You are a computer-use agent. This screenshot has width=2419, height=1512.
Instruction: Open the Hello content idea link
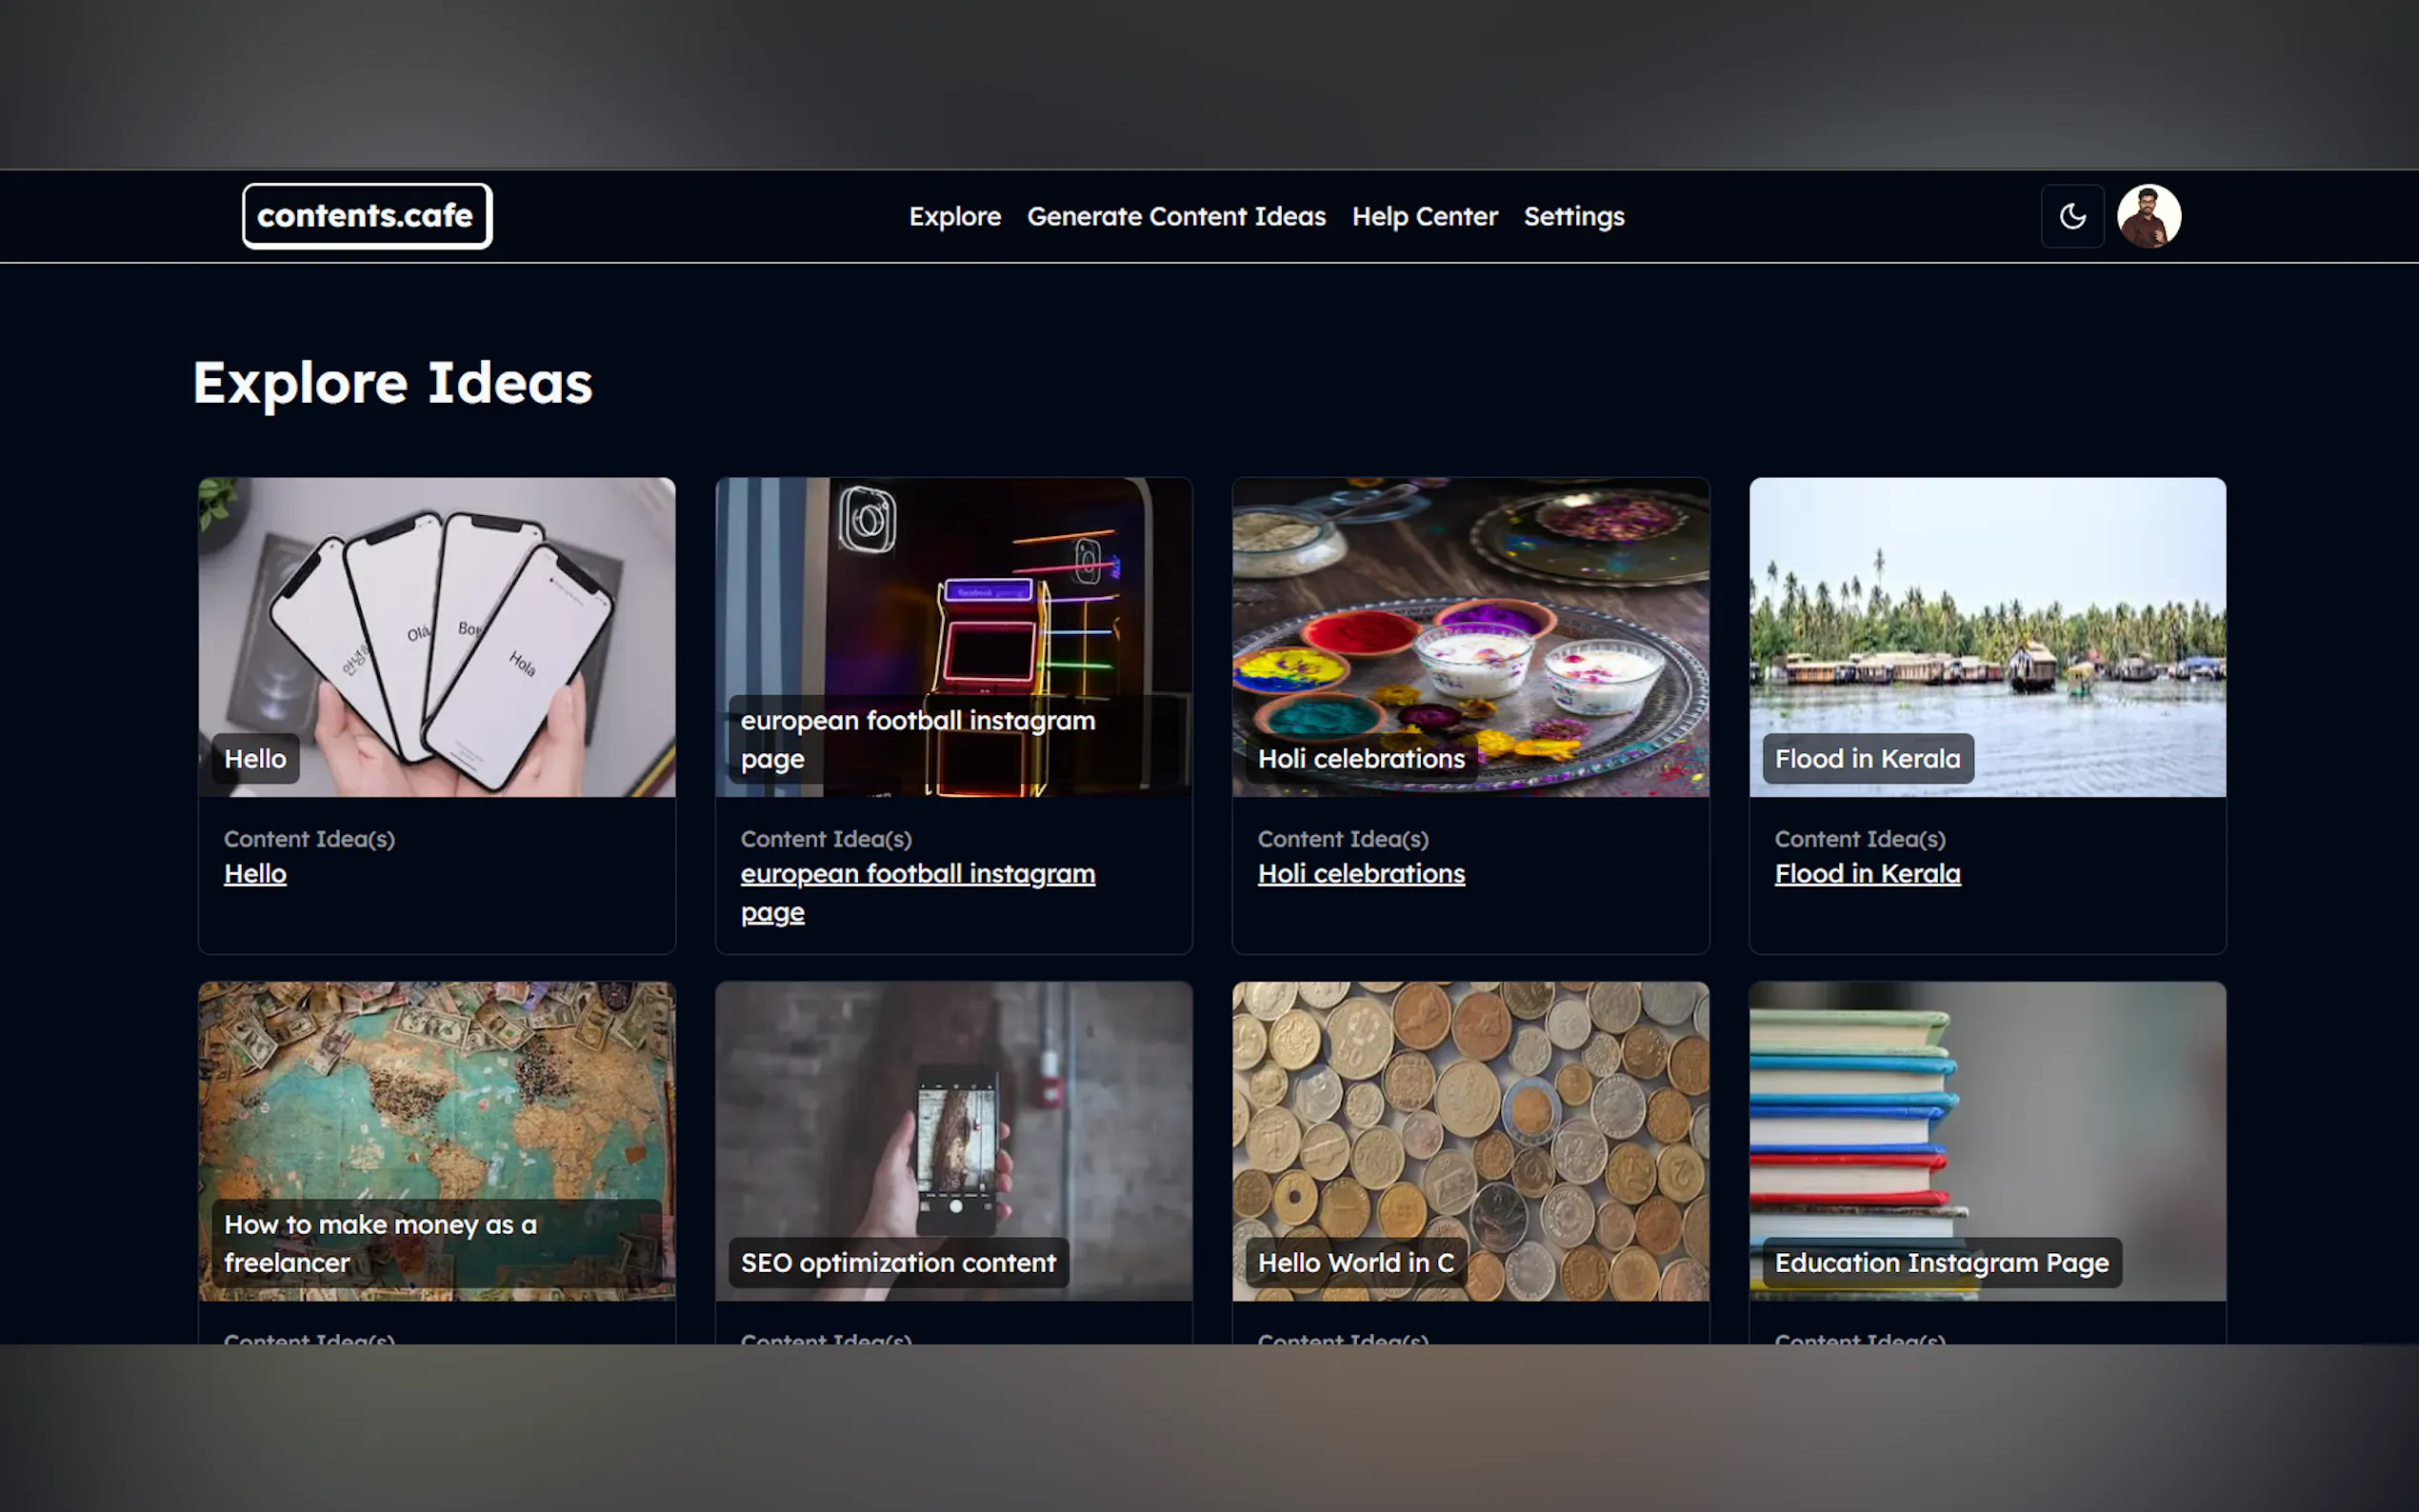click(255, 874)
